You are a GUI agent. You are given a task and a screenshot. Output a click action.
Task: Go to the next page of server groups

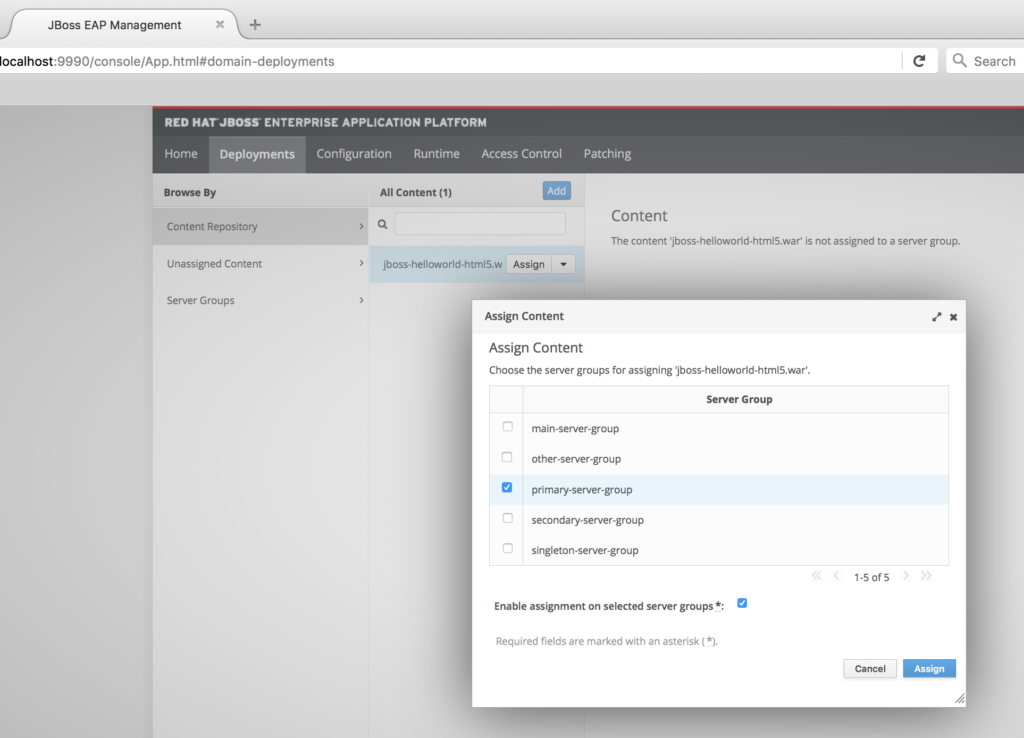(x=906, y=576)
